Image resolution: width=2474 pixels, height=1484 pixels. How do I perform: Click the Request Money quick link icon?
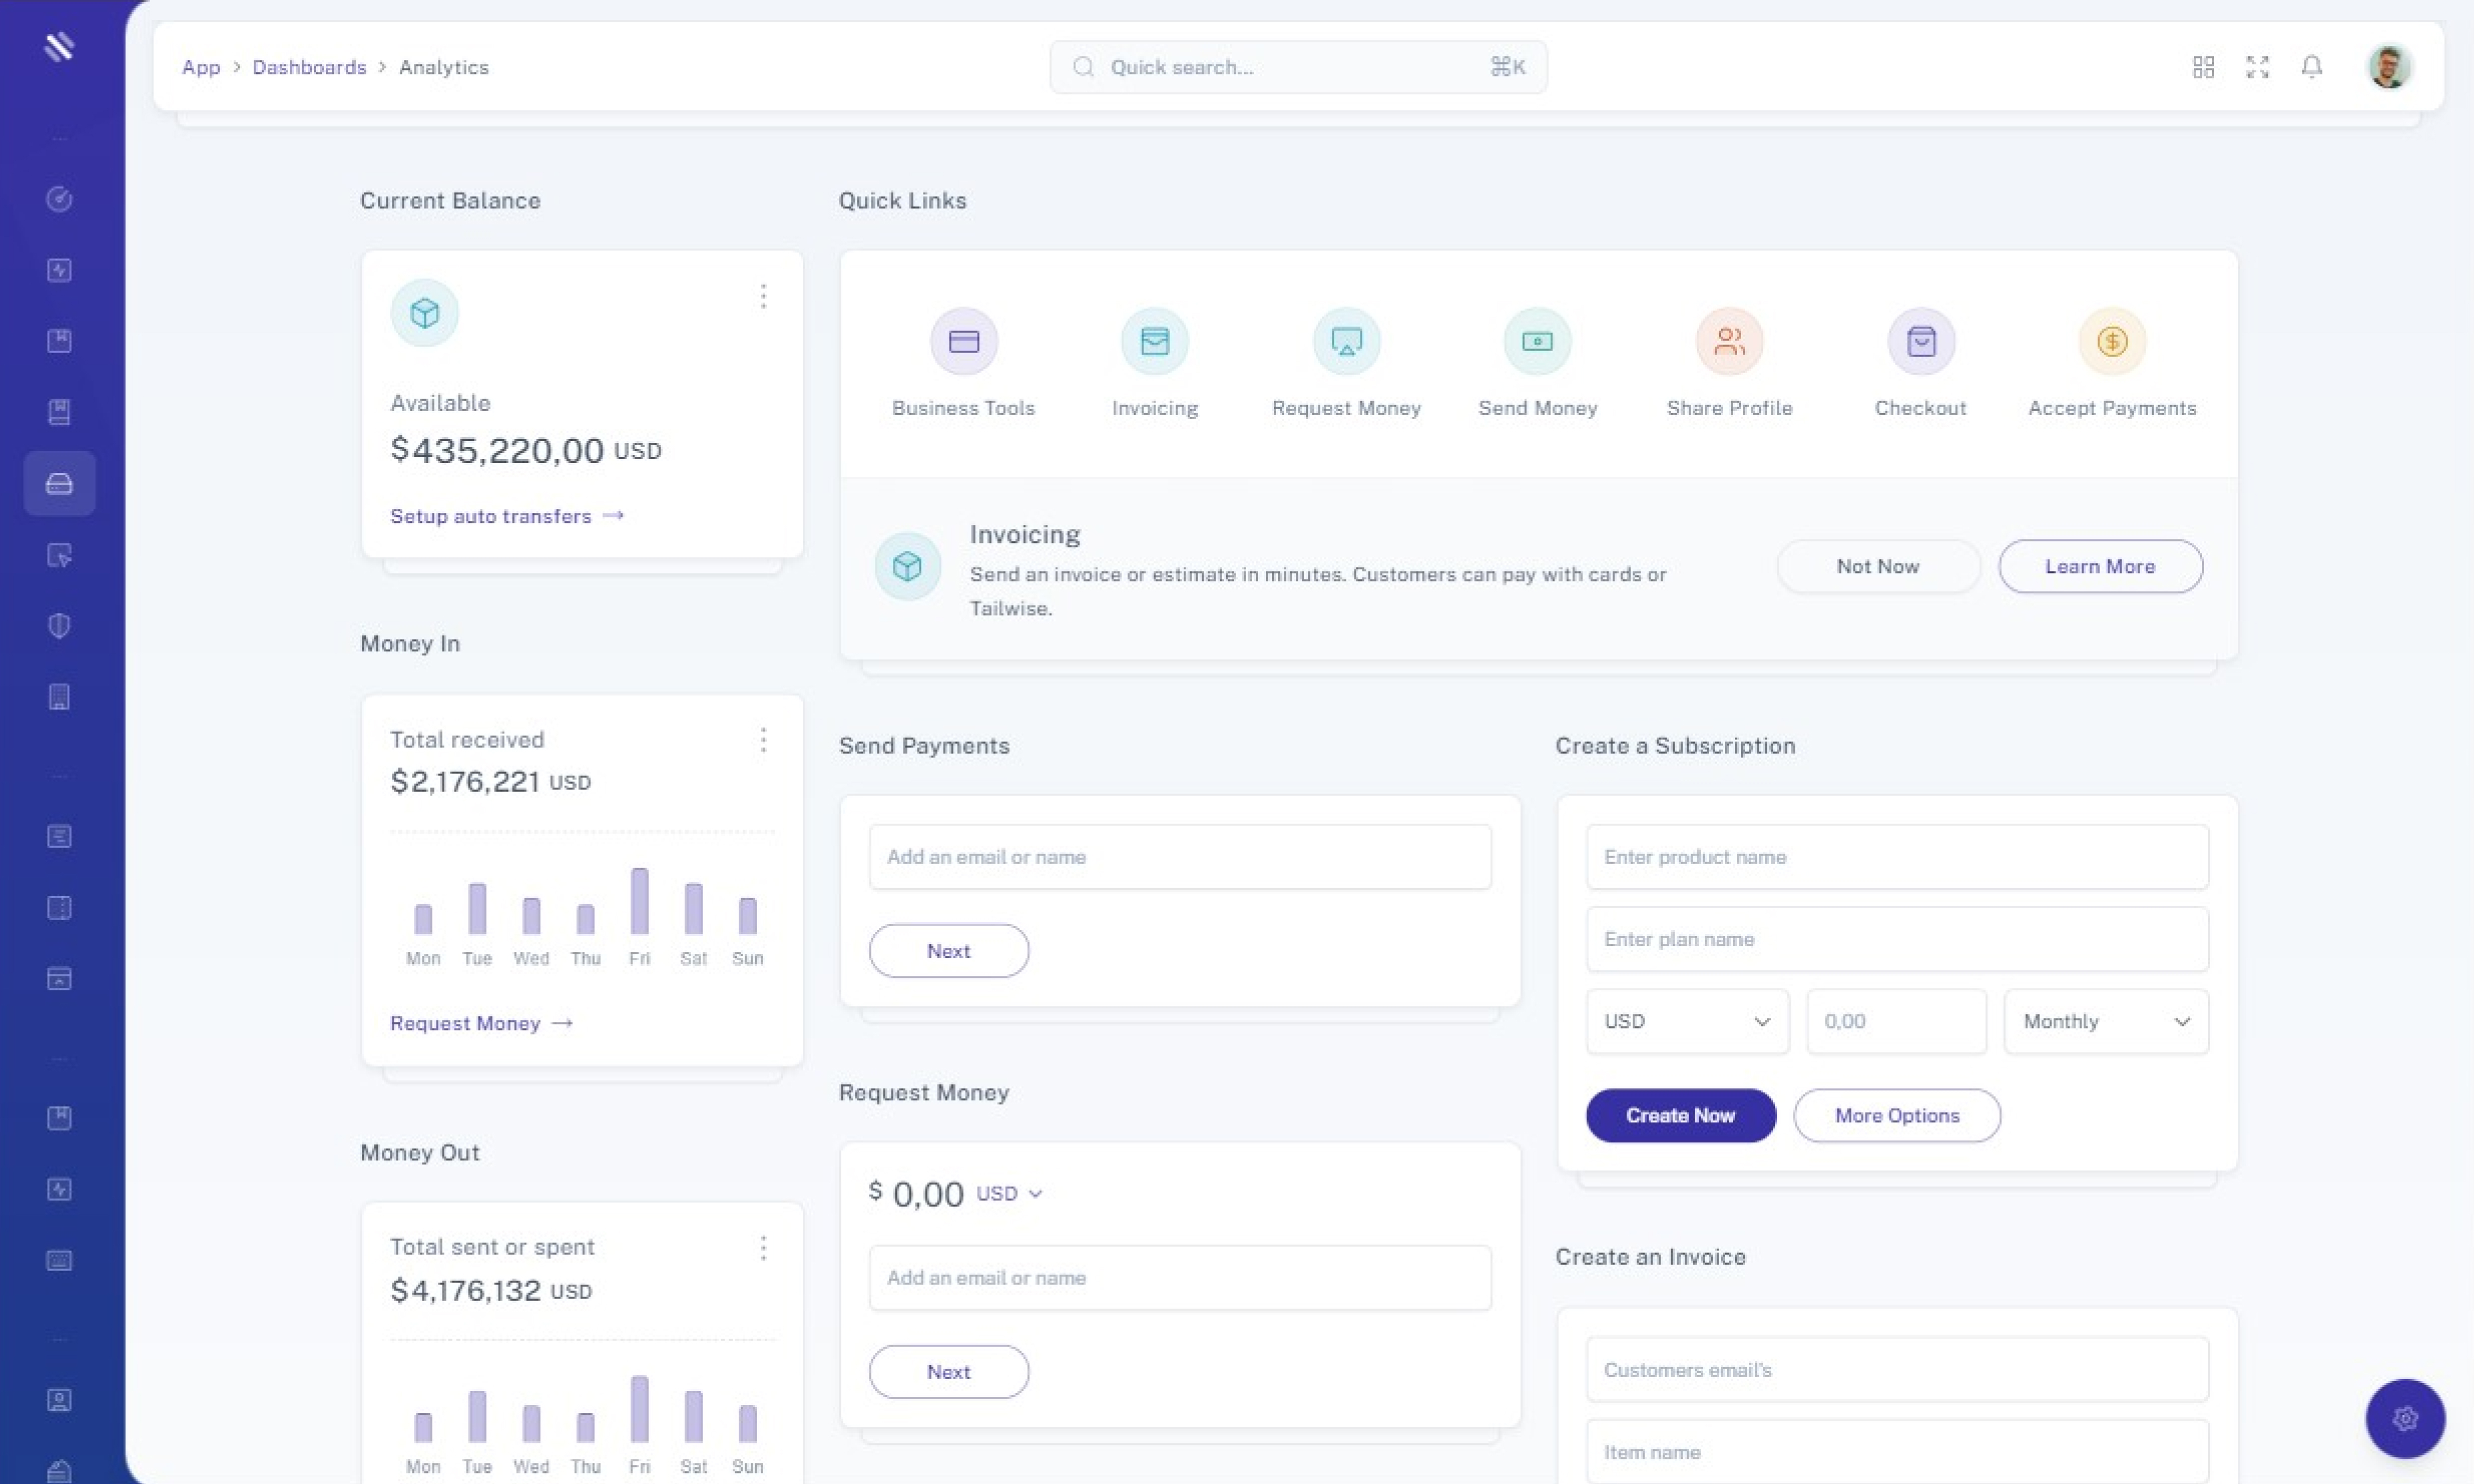[x=1346, y=341]
